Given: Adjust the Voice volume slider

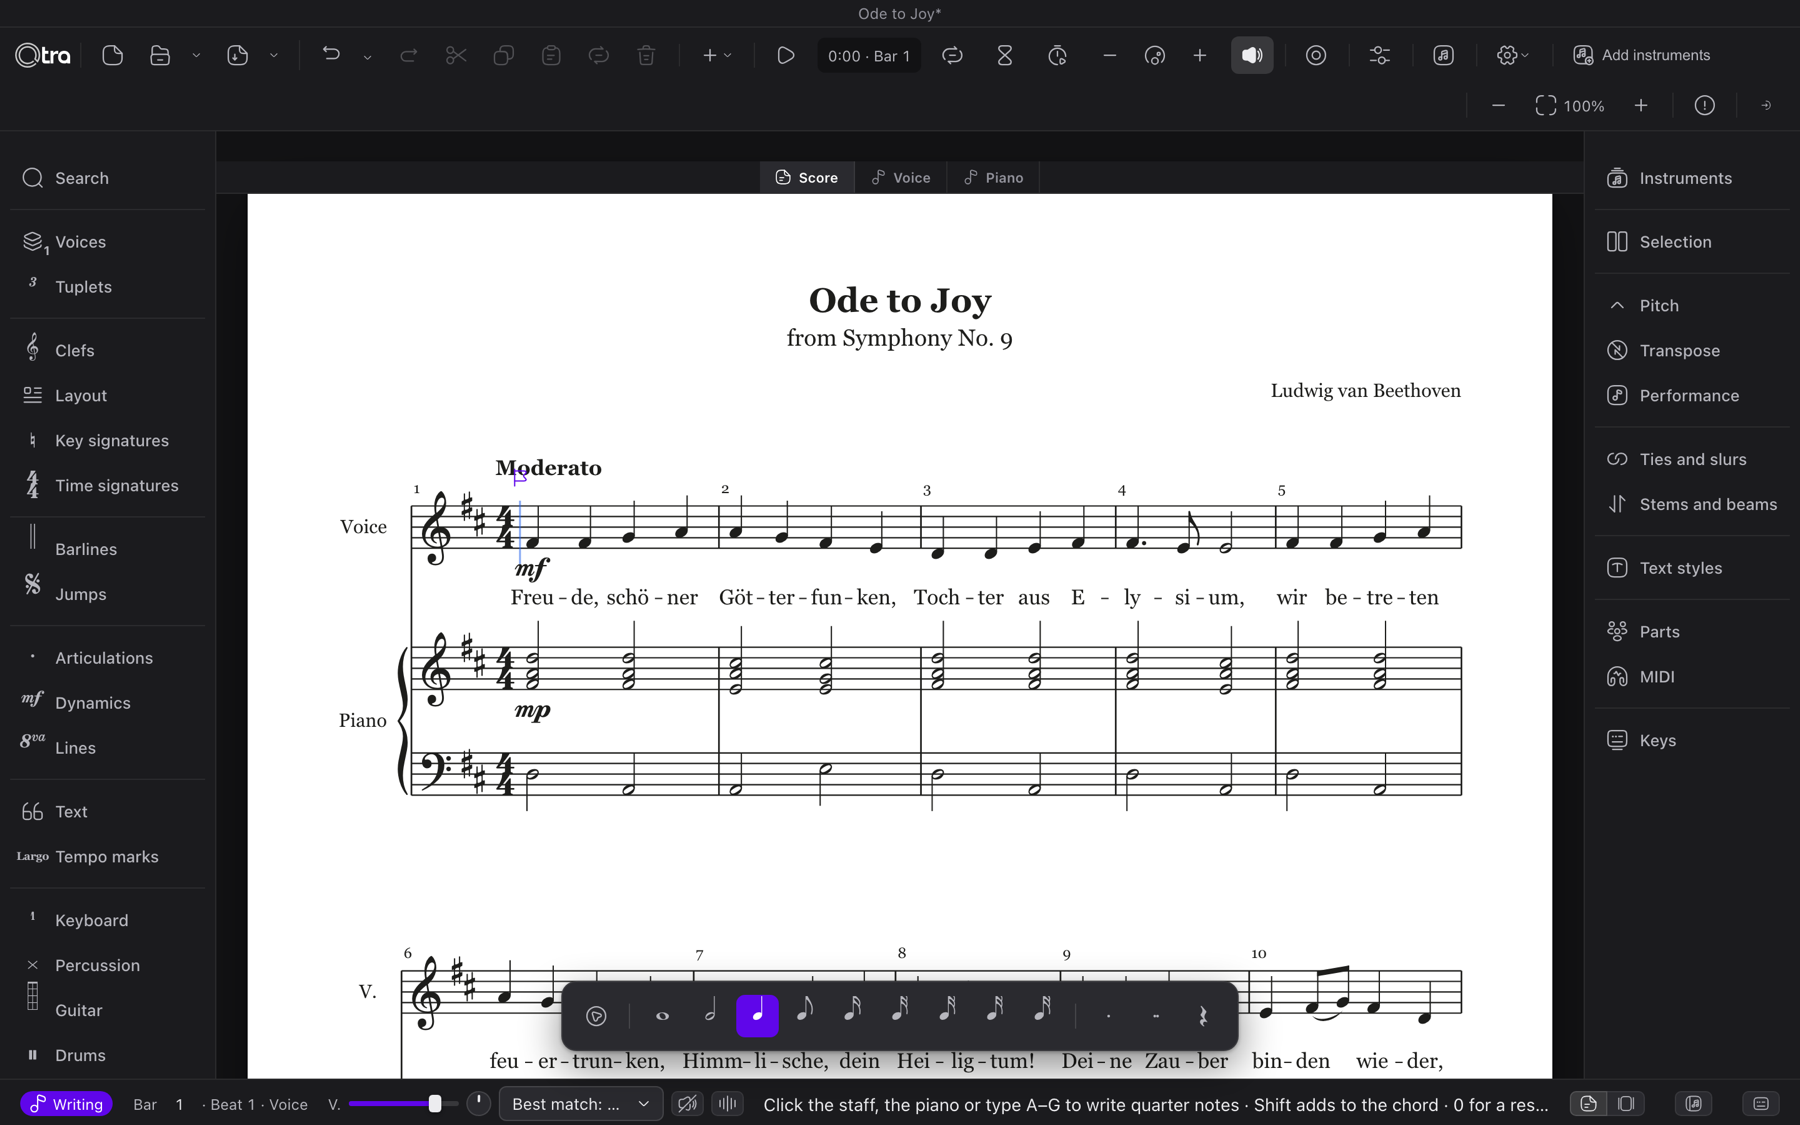Looking at the screenshot, I should click(x=403, y=1104).
